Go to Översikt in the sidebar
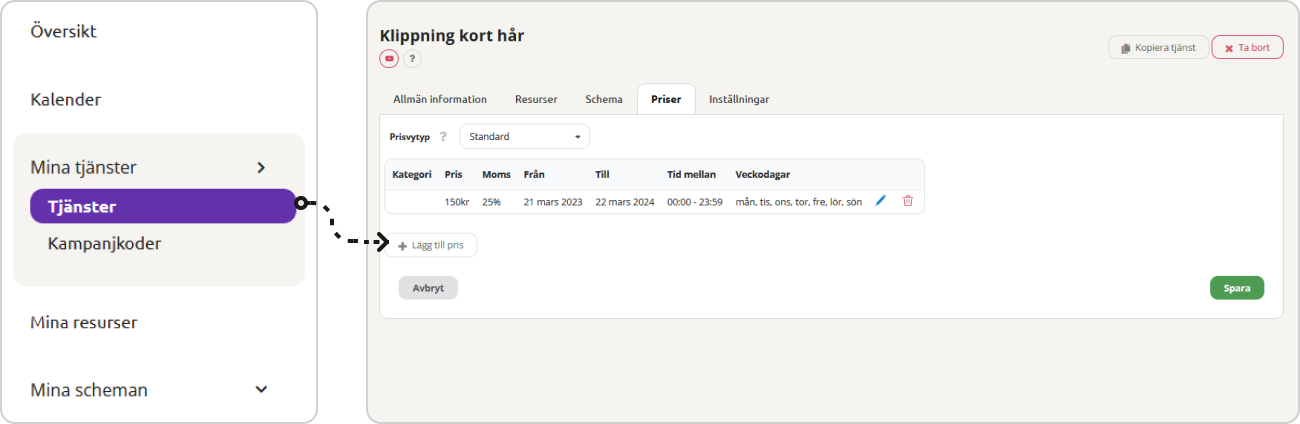The height and width of the screenshot is (424, 1300). tap(64, 31)
